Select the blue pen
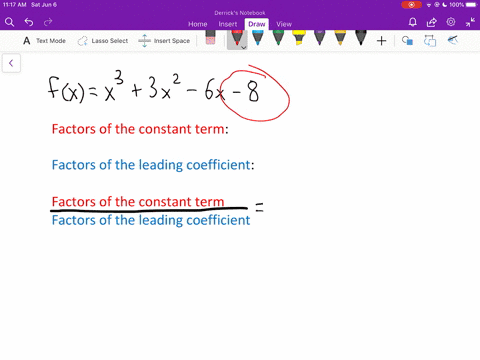The width and height of the screenshot is (480, 360). click(x=258, y=38)
